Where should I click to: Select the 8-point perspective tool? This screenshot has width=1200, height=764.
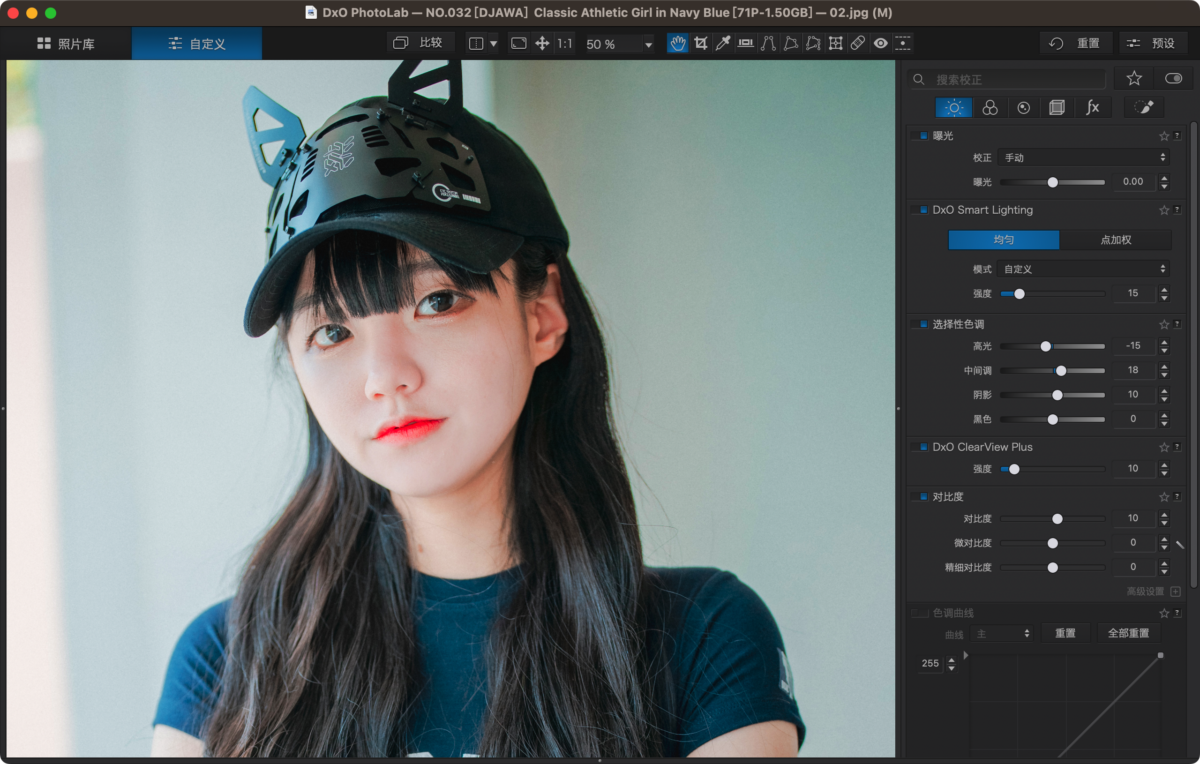tap(813, 43)
